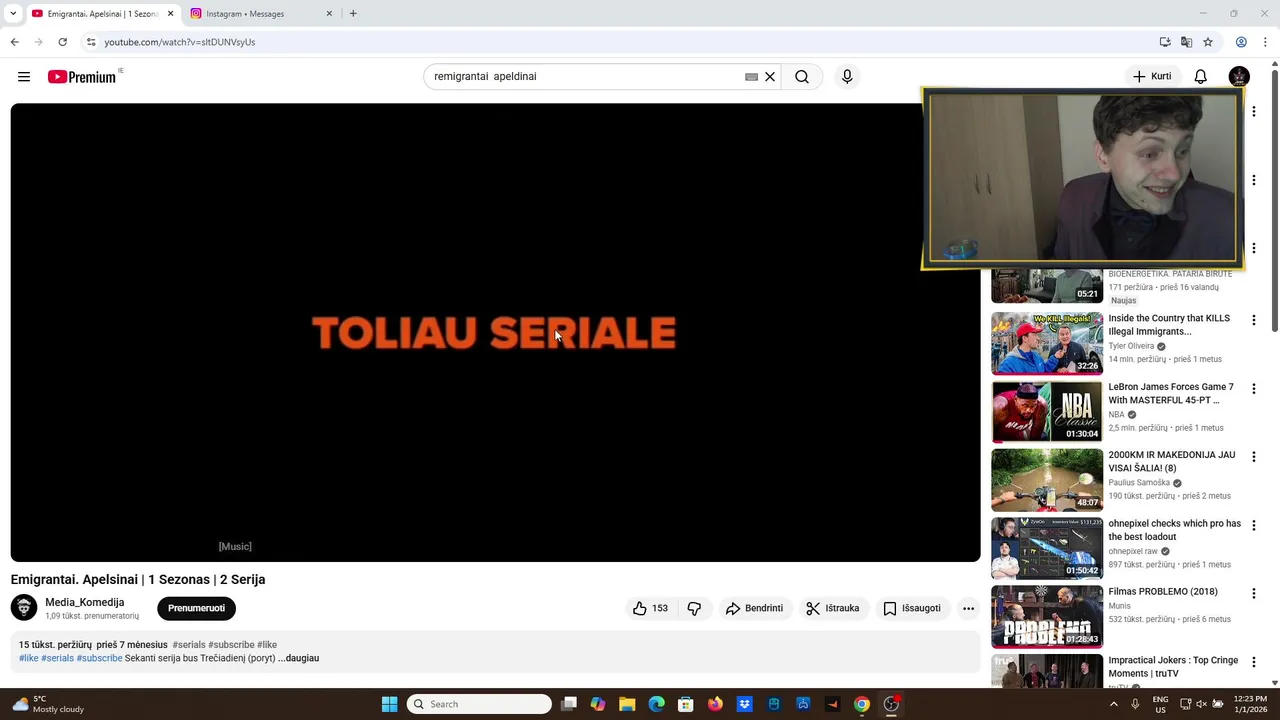Play the 2000KM IR MAKEDONIJA thumbnail
1280x720 pixels.
[x=1047, y=479]
